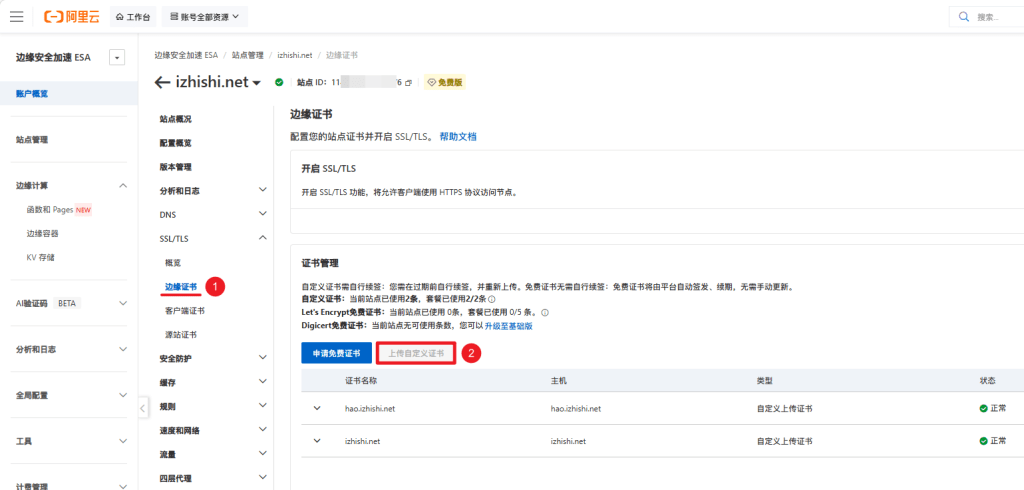Click certificate name hao.izhishi.net
The image size is (1024, 490).
click(370, 408)
